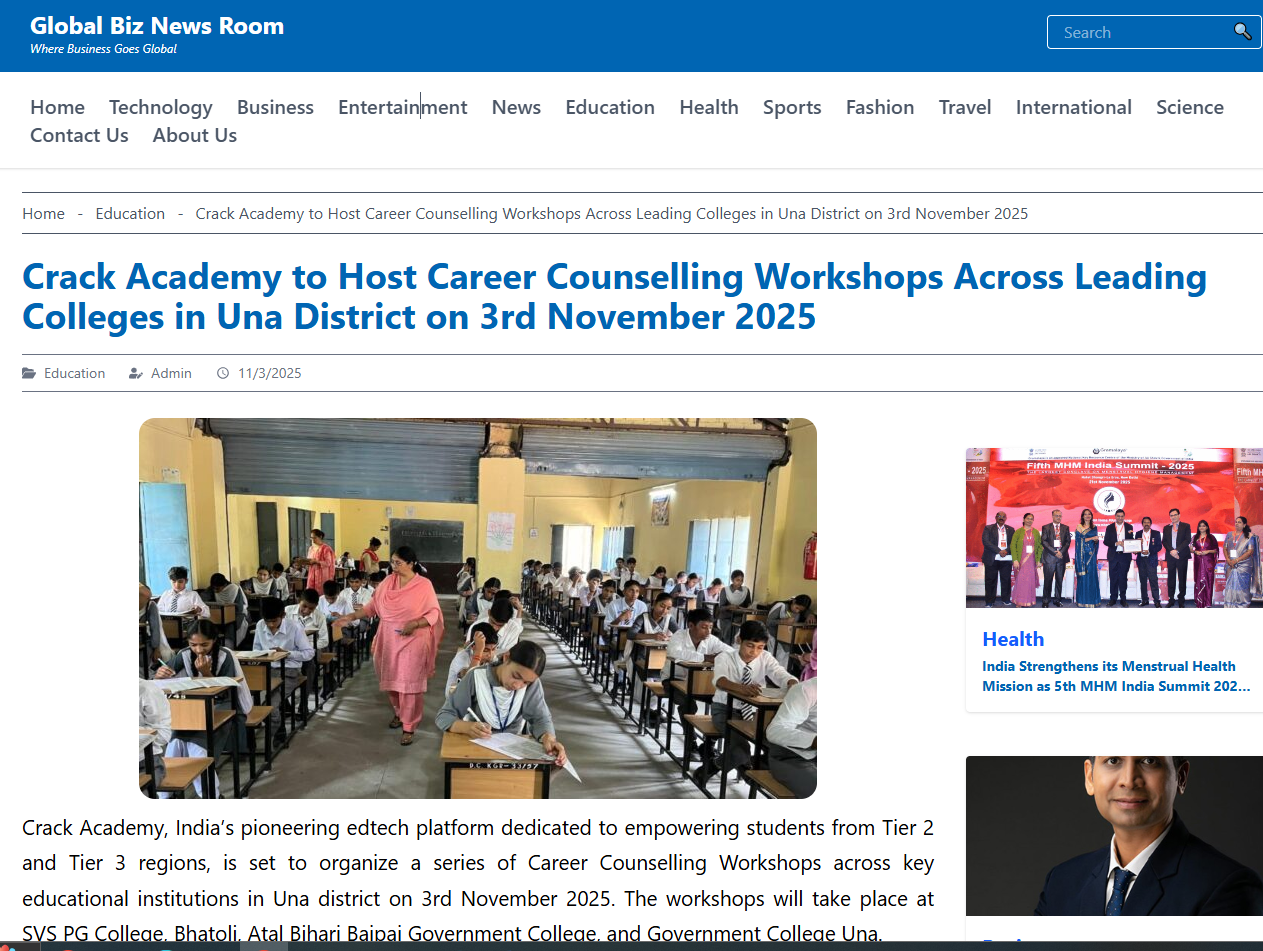The height and width of the screenshot is (951, 1263).
Task: Navigate to the Sports section
Action: (791, 107)
